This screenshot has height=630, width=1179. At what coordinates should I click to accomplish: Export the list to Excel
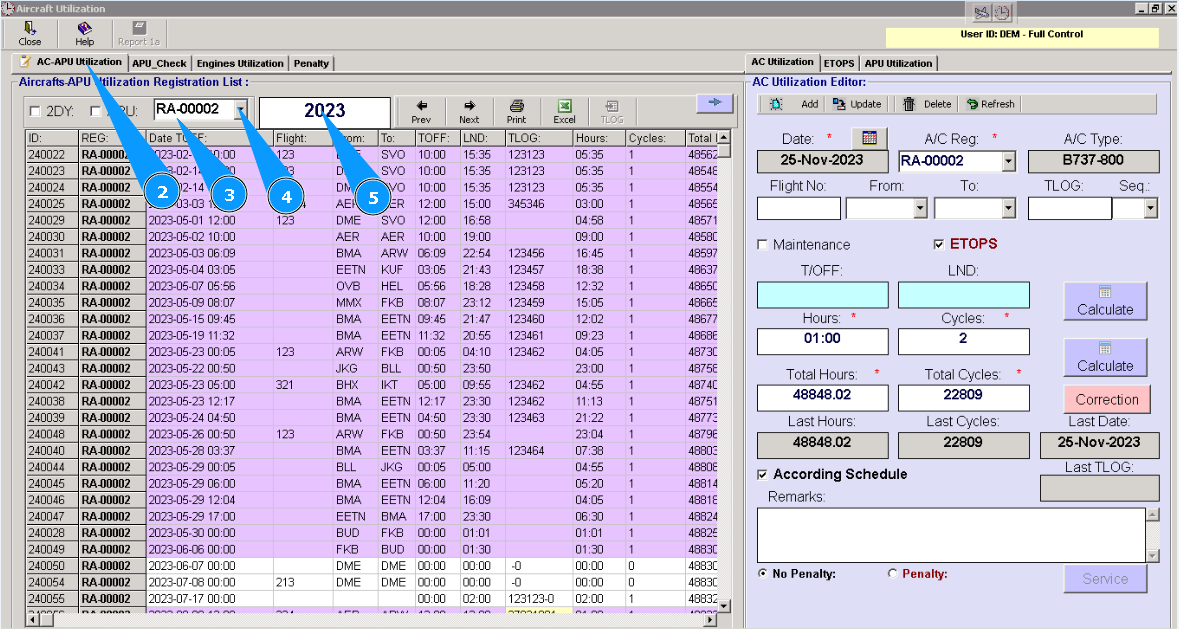tap(564, 111)
